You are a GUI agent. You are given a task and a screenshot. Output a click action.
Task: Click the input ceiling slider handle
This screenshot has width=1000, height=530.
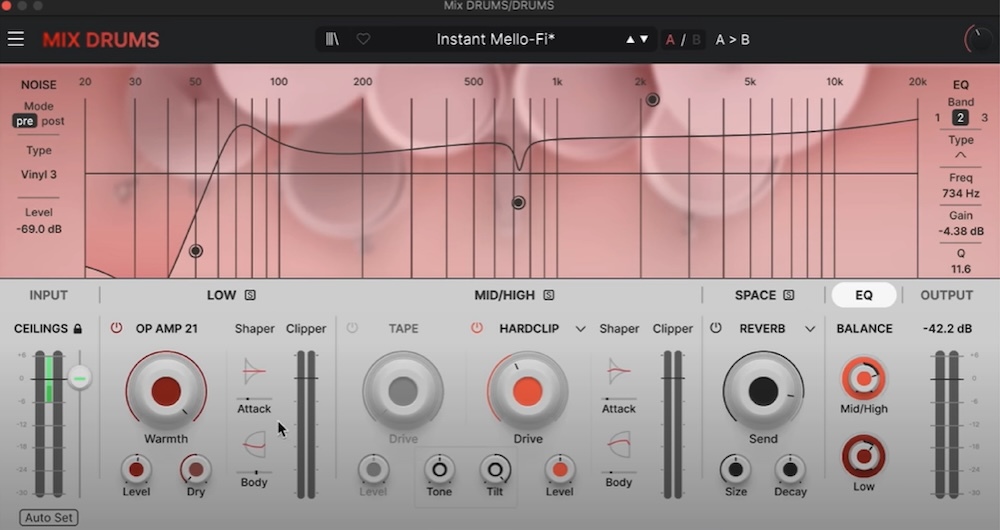pyautogui.click(x=80, y=377)
